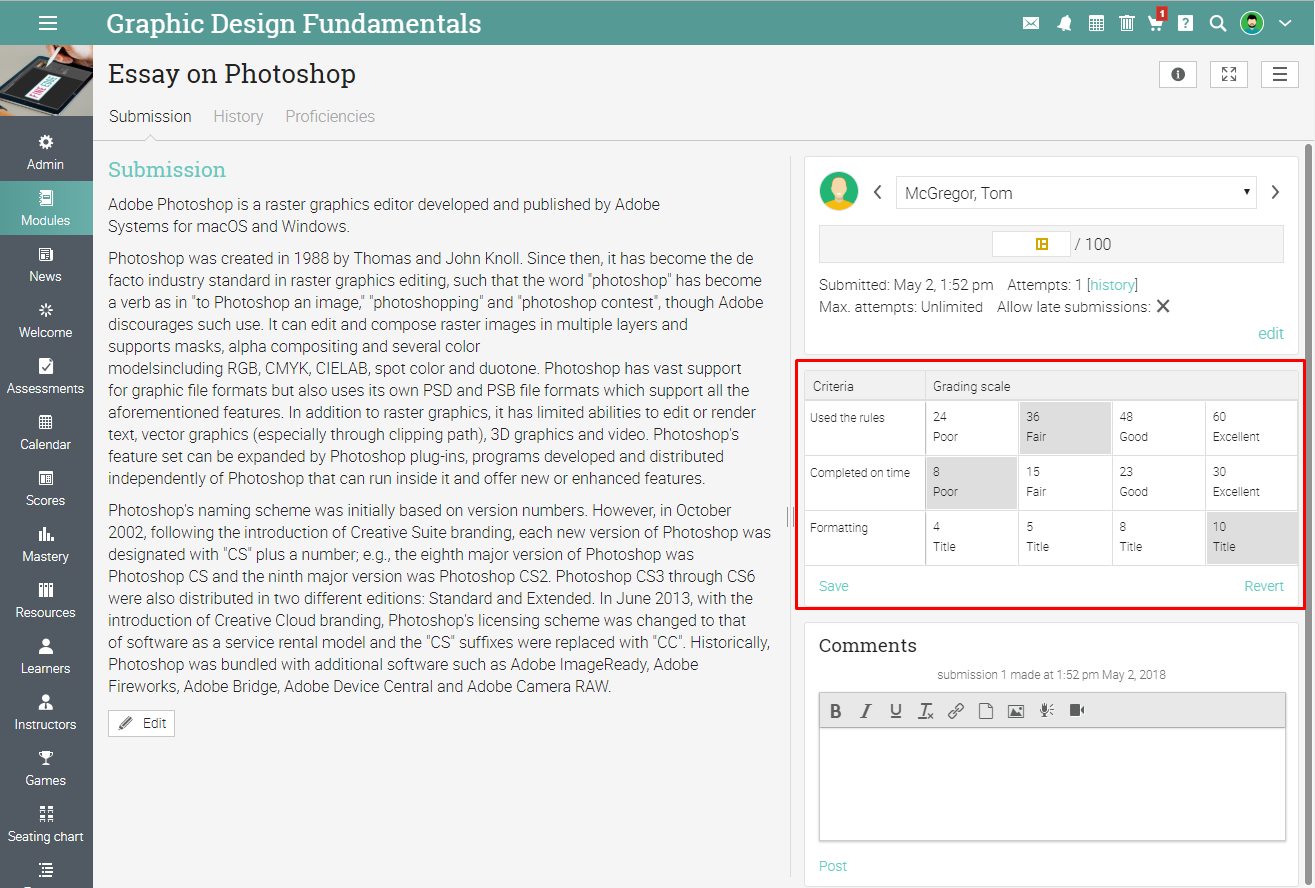Screen dimensions: 1315x888
Task: Insert an image into the comment
Action: (1016, 711)
